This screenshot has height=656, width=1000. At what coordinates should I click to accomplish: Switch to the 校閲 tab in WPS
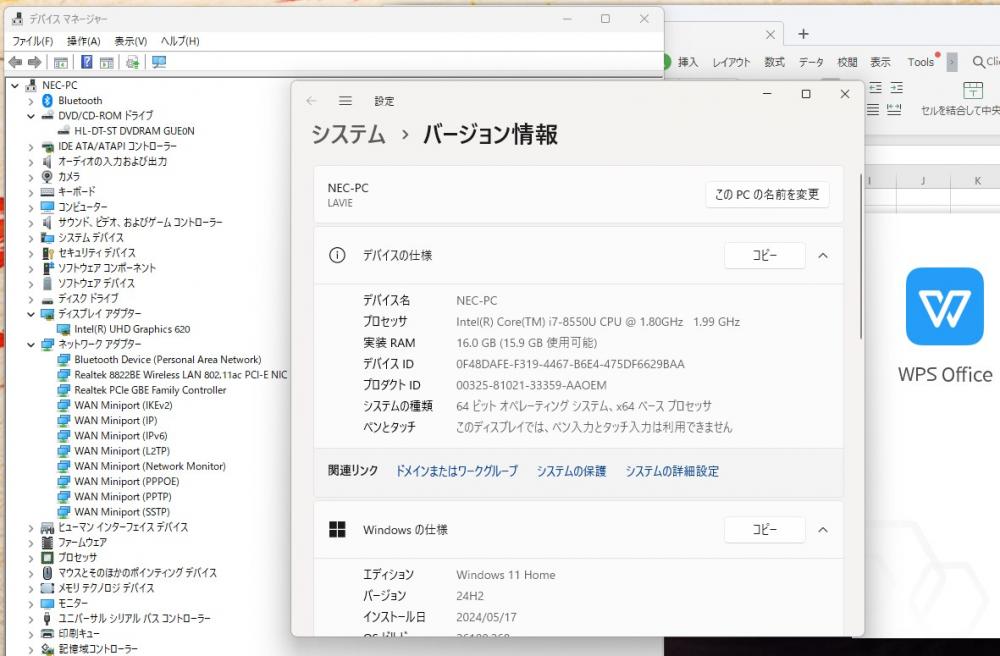tap(847, 62)
